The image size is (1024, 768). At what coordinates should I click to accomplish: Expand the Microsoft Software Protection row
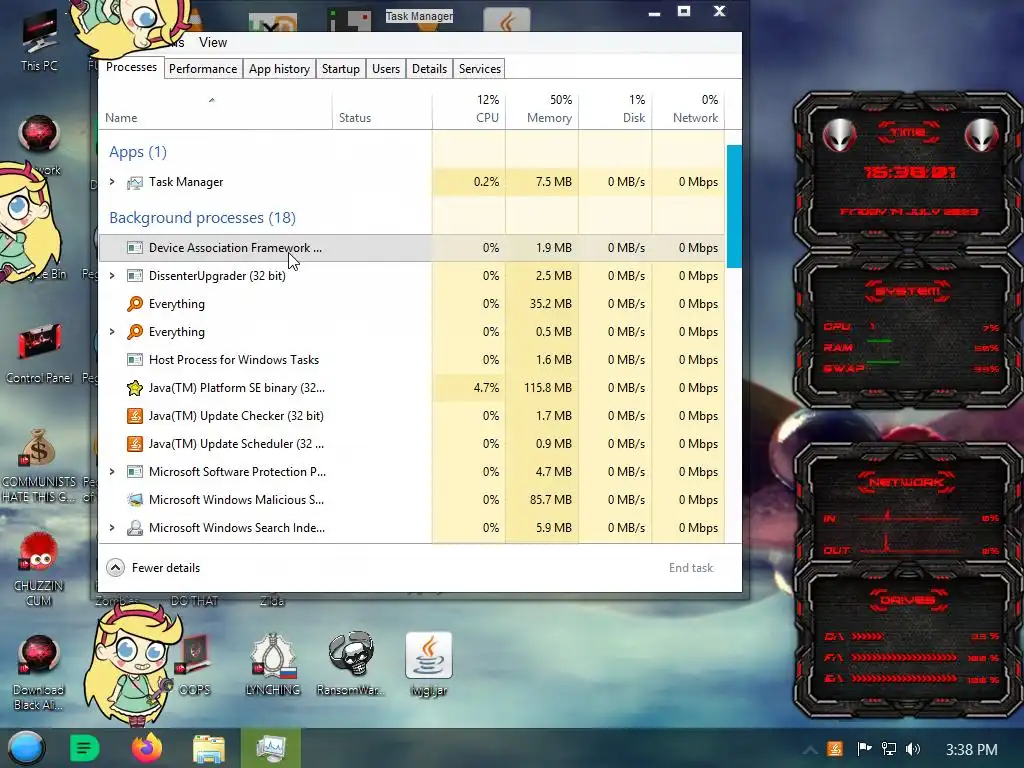pyautogui.click(x=112, y=472)
